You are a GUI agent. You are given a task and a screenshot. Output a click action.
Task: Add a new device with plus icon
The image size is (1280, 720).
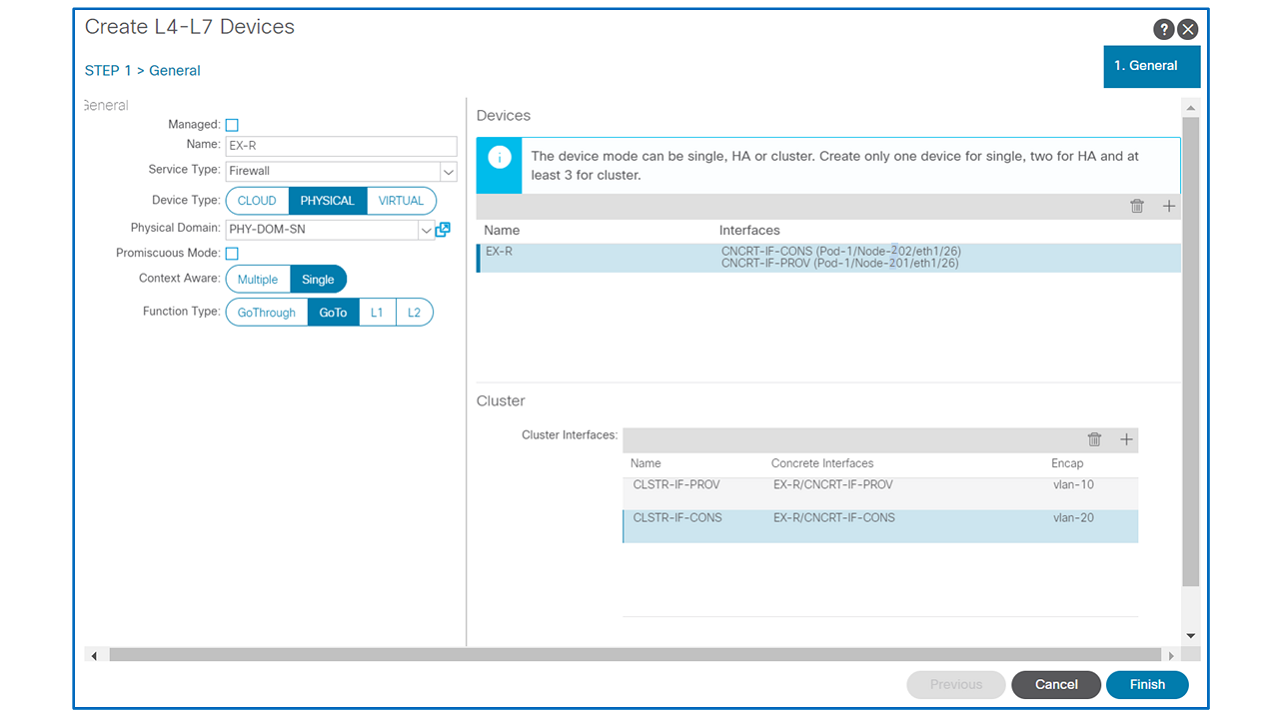(x=1169, y=206)
